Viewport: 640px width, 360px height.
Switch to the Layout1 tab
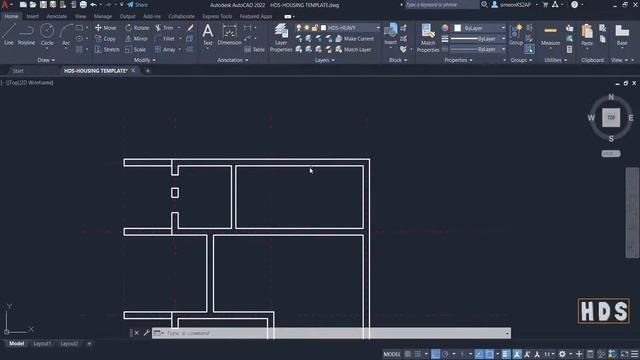tap(42, 344)
